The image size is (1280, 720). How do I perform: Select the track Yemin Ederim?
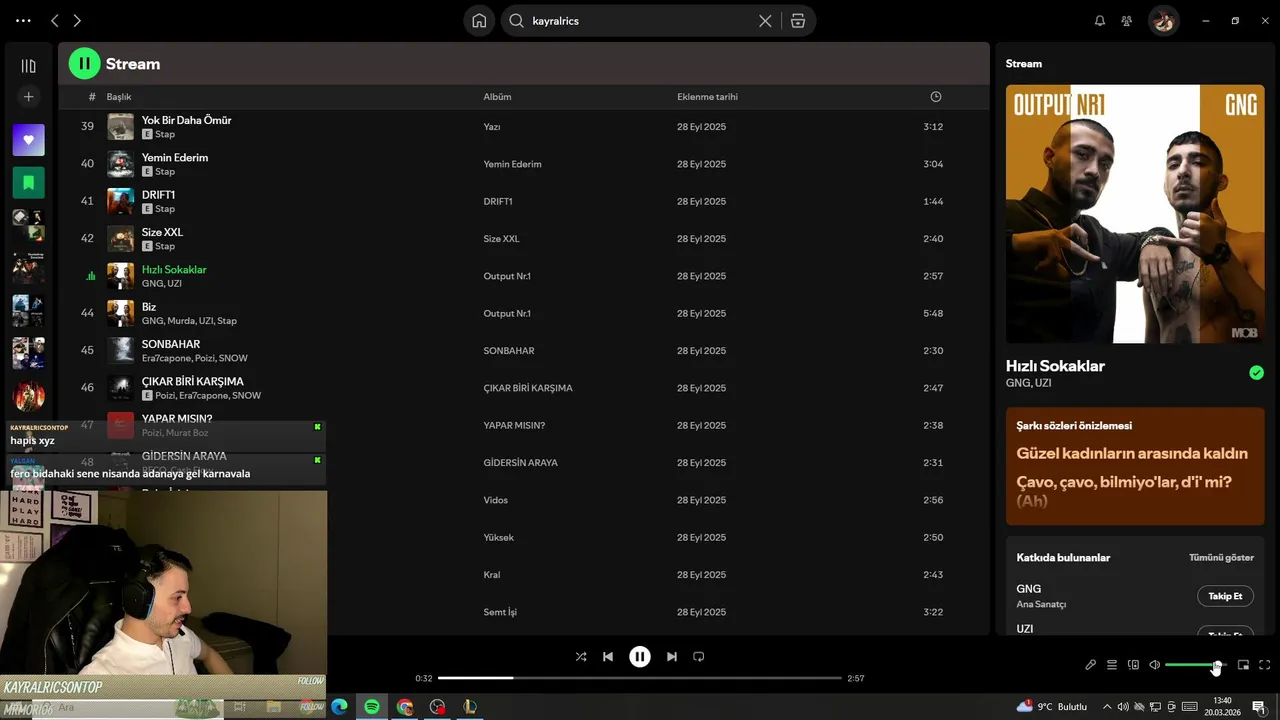pos(175,157)
